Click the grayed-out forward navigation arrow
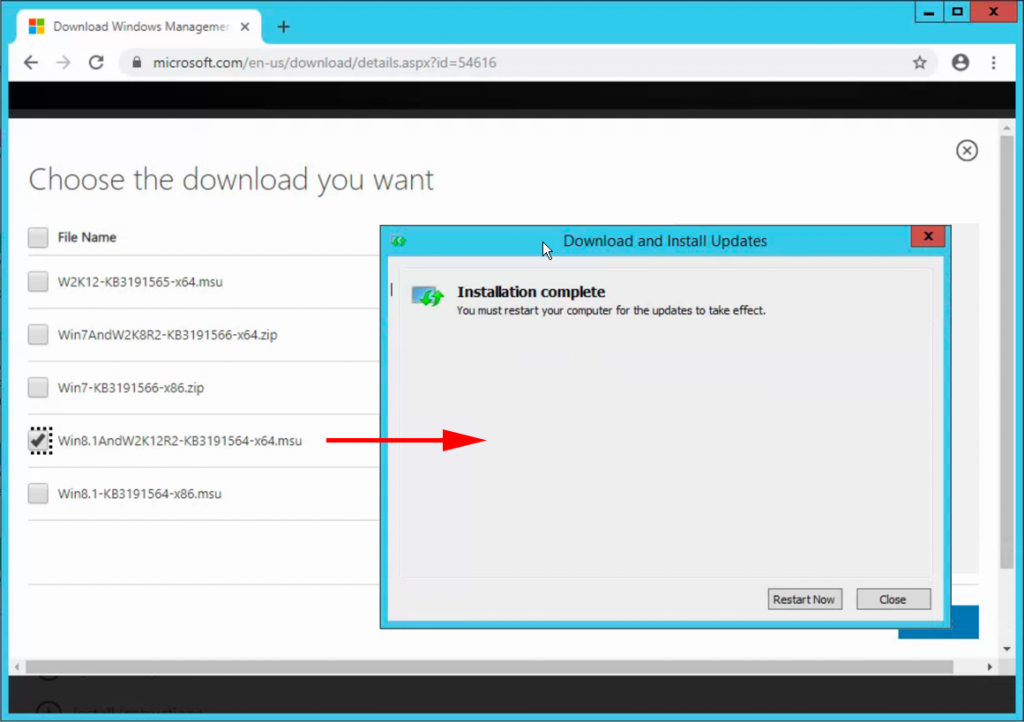The image size is (1024, 722). click(62, 62)
